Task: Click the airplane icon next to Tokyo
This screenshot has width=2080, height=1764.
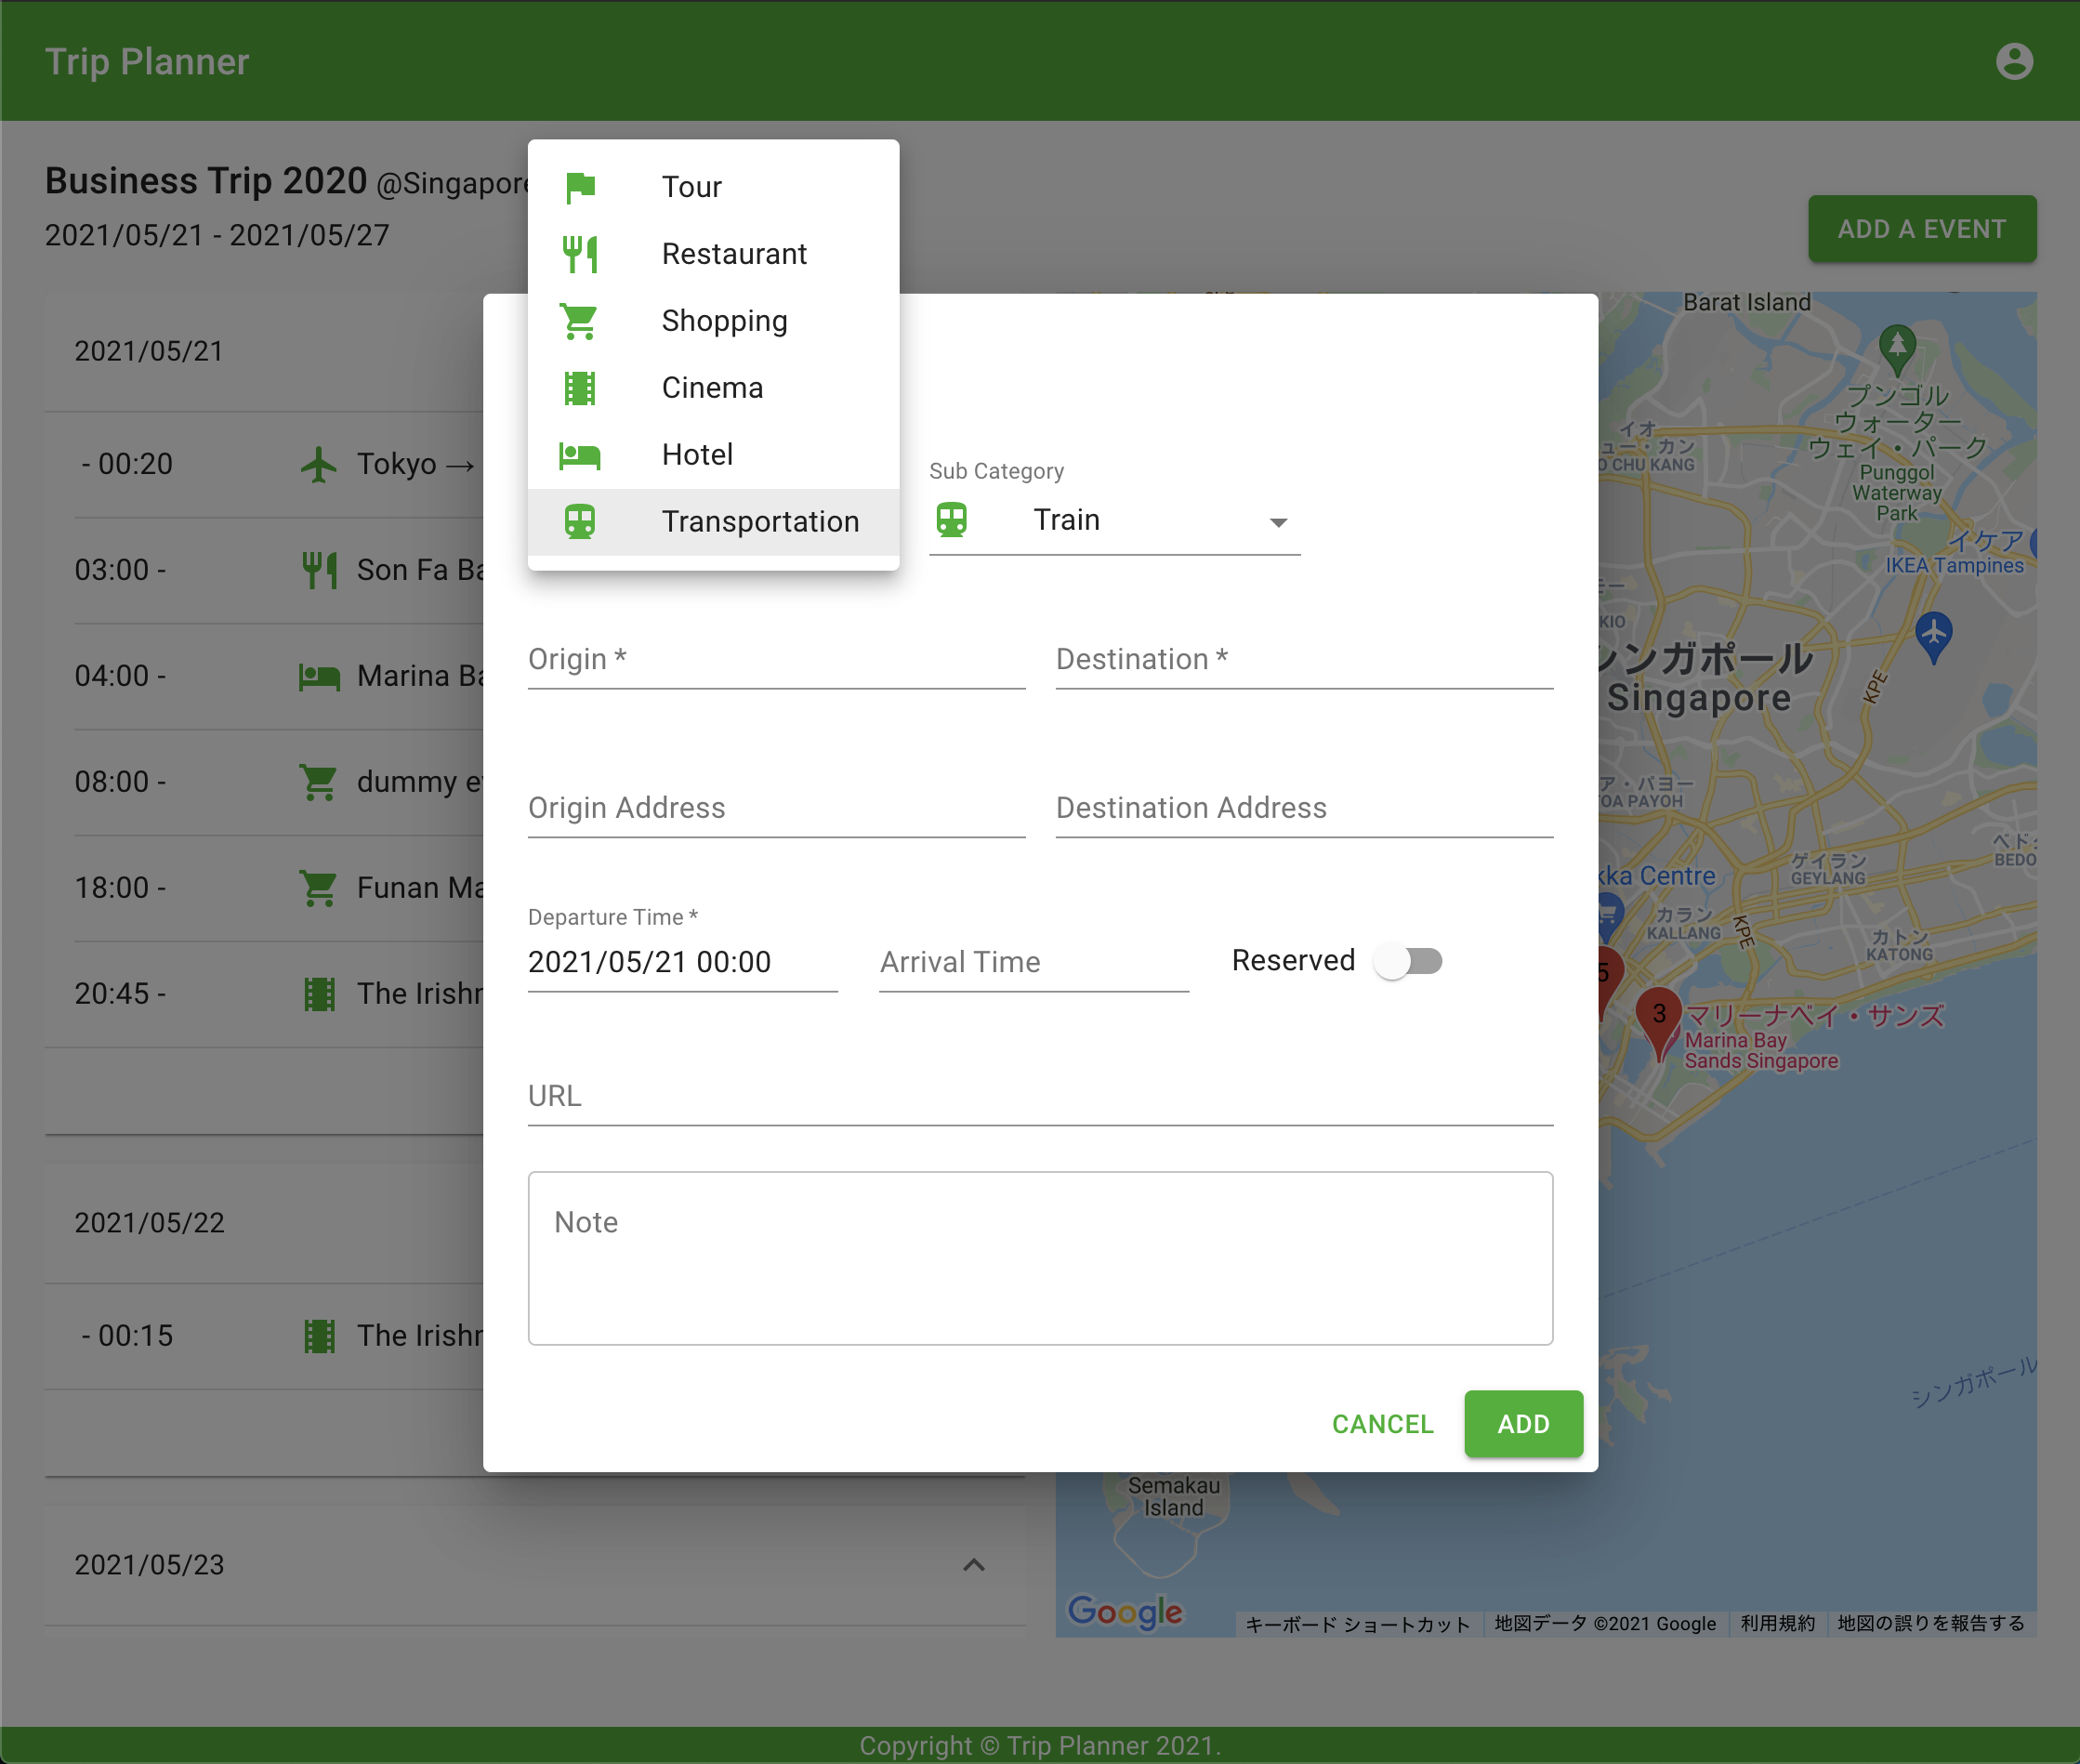Action: tap(319, 464)
